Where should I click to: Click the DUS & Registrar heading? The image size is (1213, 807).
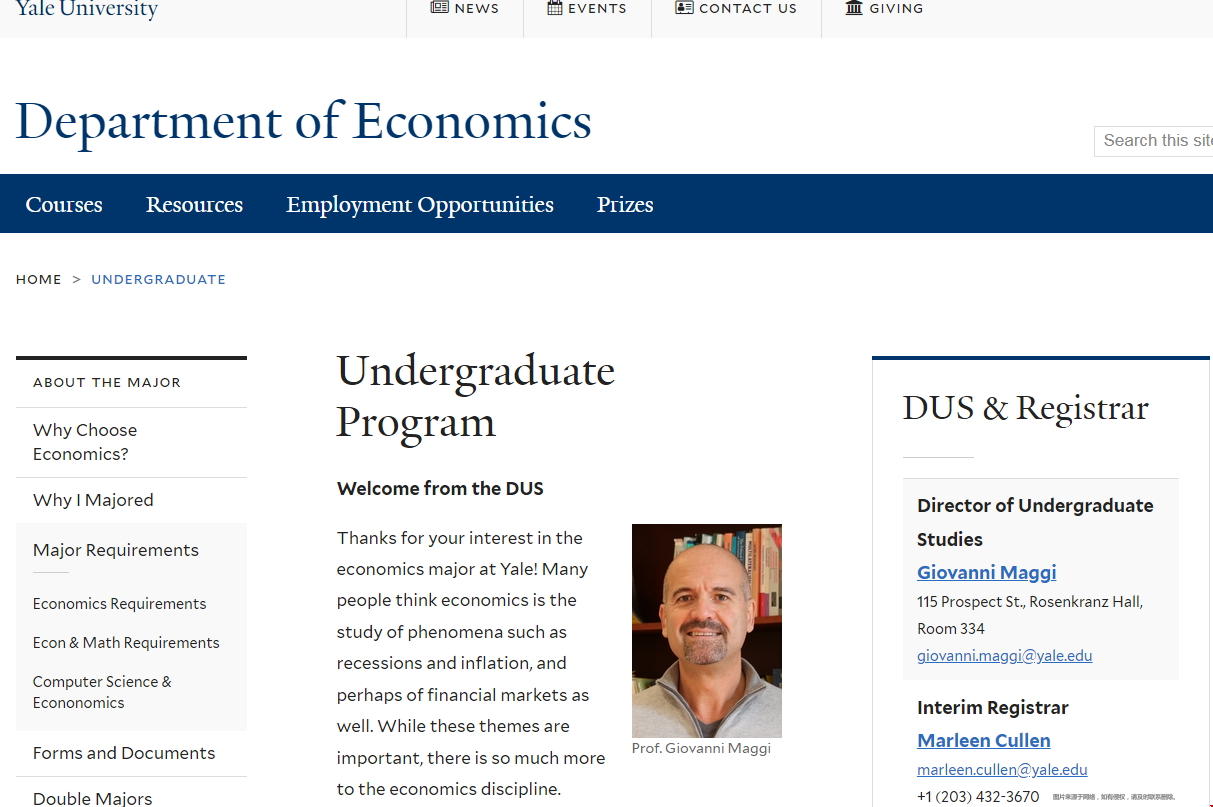tap(1025, 408)
